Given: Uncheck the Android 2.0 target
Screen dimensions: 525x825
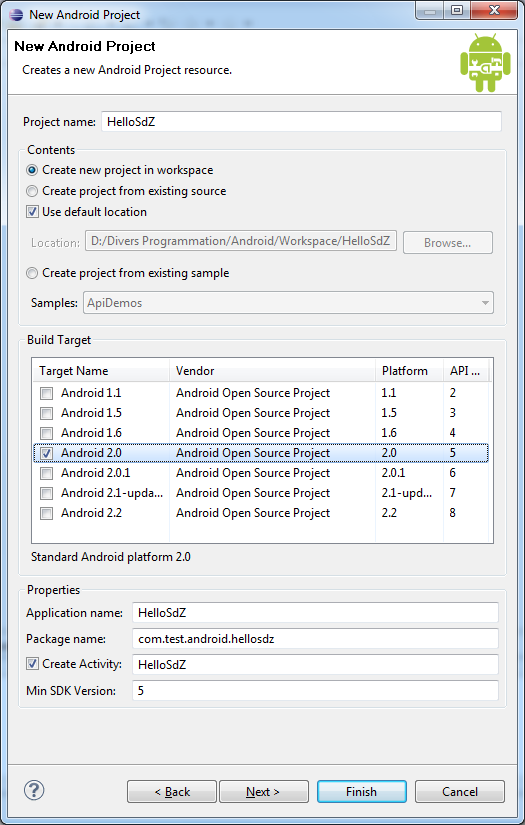Looking at the screenshot, I should 47,453.
